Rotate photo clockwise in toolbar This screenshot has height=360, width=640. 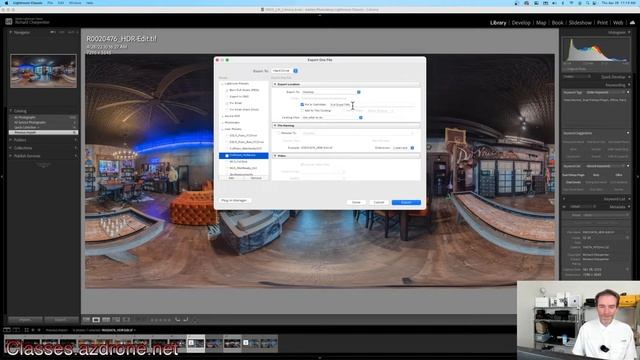click(186, 320)
